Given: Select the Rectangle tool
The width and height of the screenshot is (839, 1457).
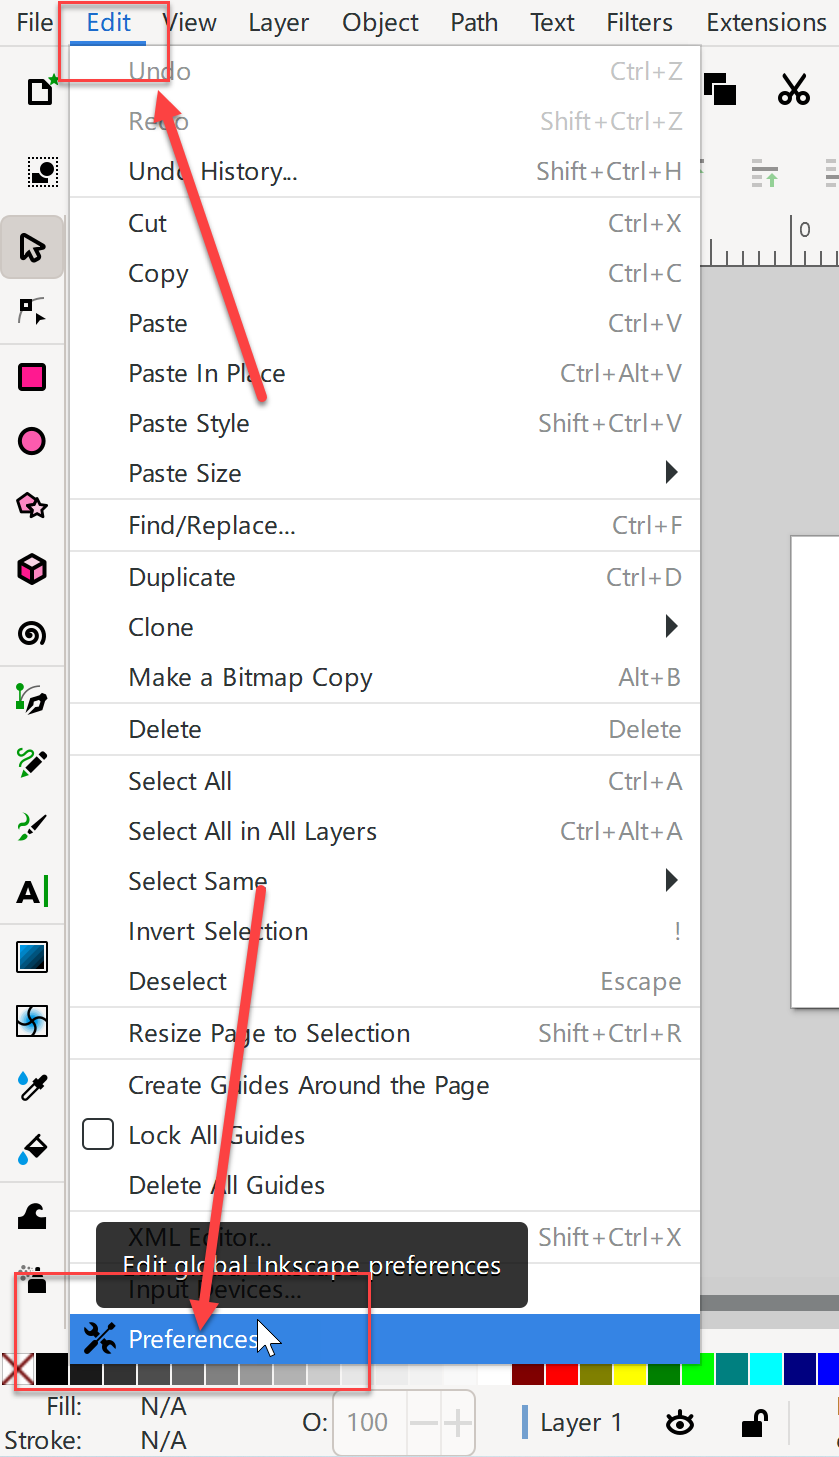Looking at the screenshot, I should tap(32, 377).
